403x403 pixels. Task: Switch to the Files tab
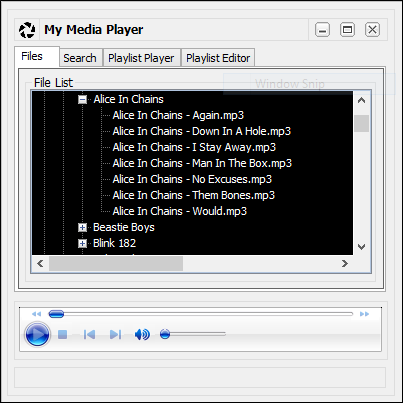pos(37,56)
